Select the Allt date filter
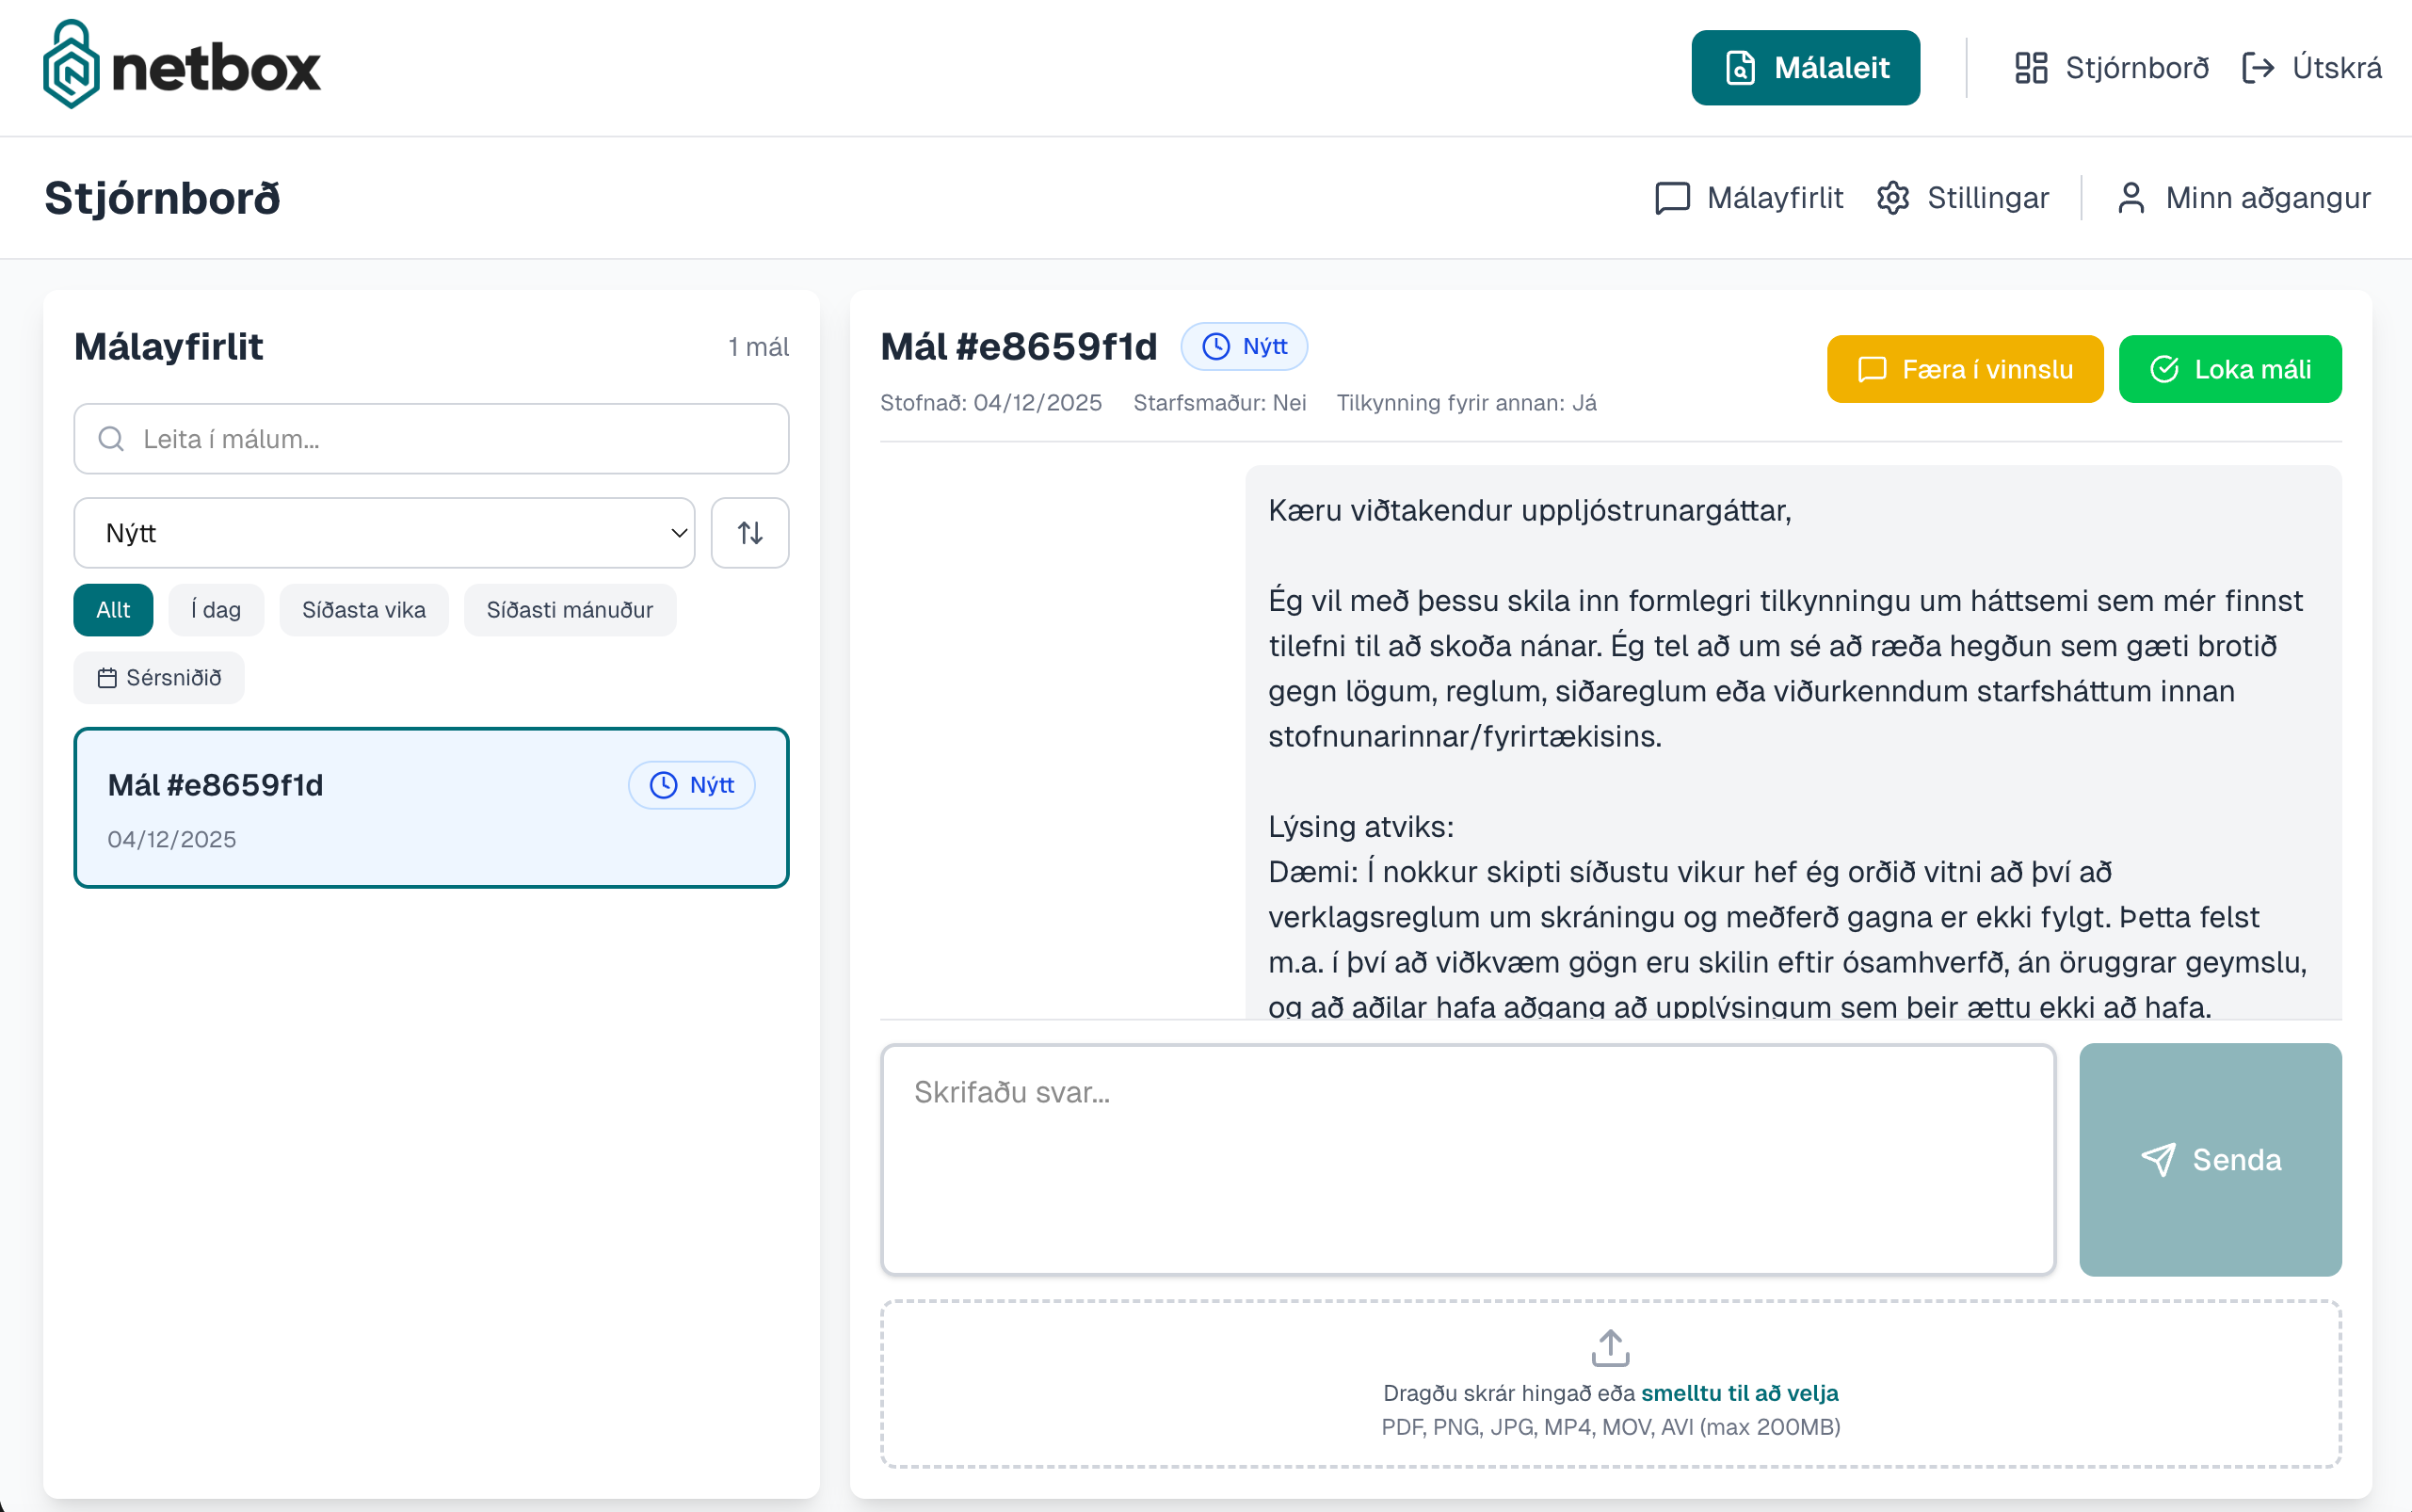Viewport: 2412px width, 1512px height. coord(113,610)
